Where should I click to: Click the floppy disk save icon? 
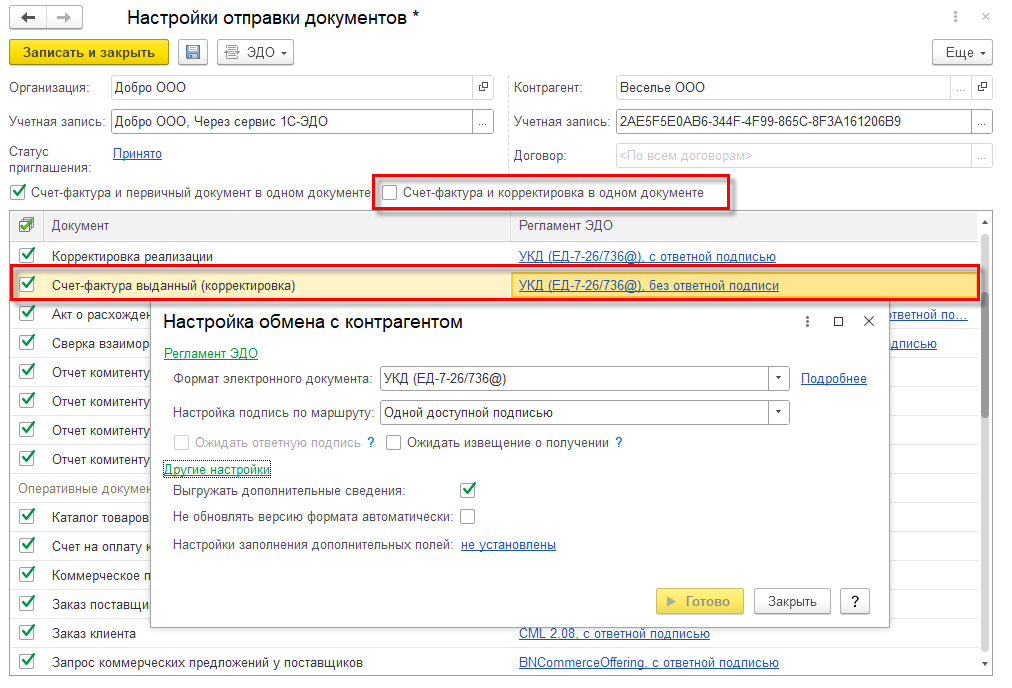tap(193, 53)
